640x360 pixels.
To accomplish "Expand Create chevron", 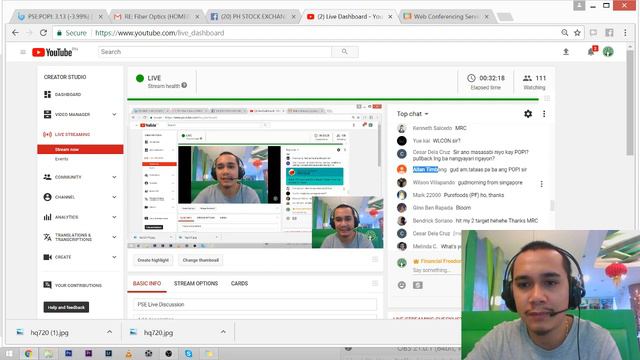I will pyautogui.click(x=114, y=257).
